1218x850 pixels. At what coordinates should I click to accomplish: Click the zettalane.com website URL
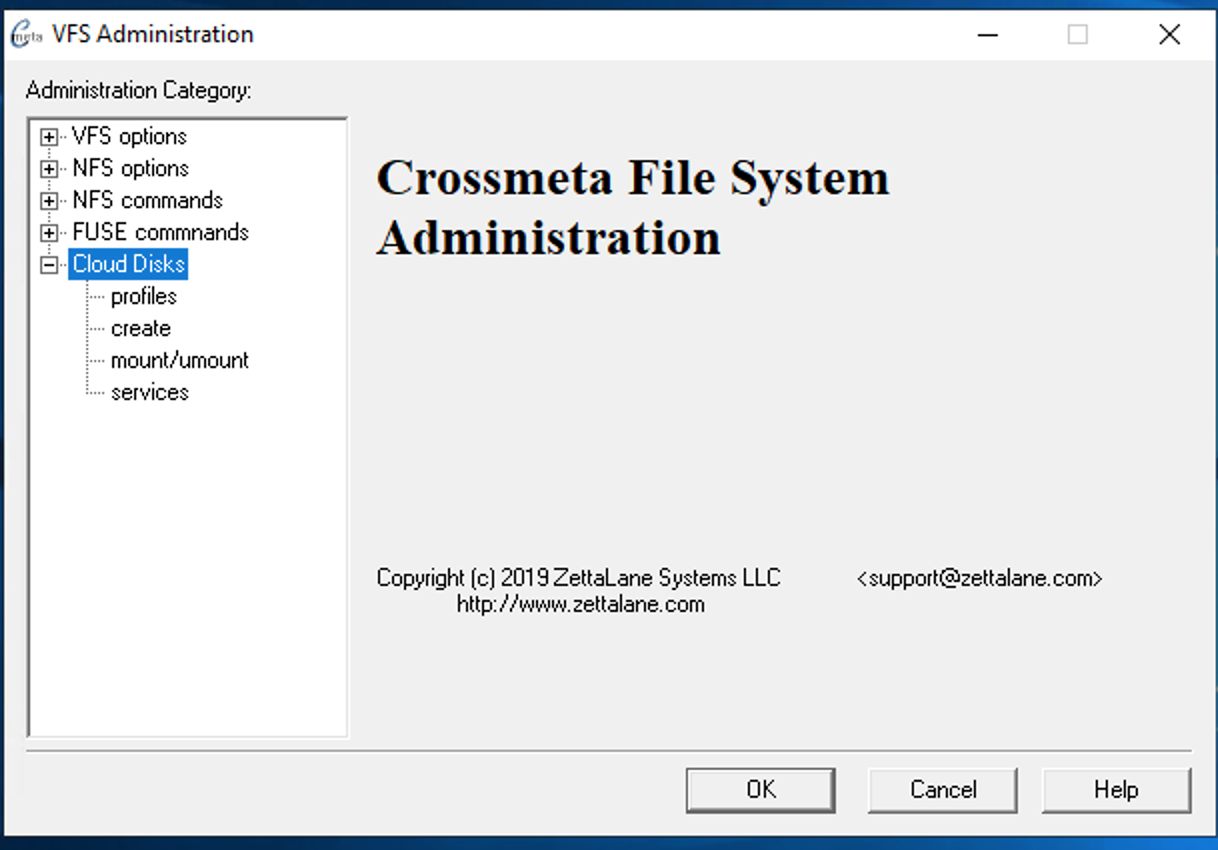(x=580, y=605)
